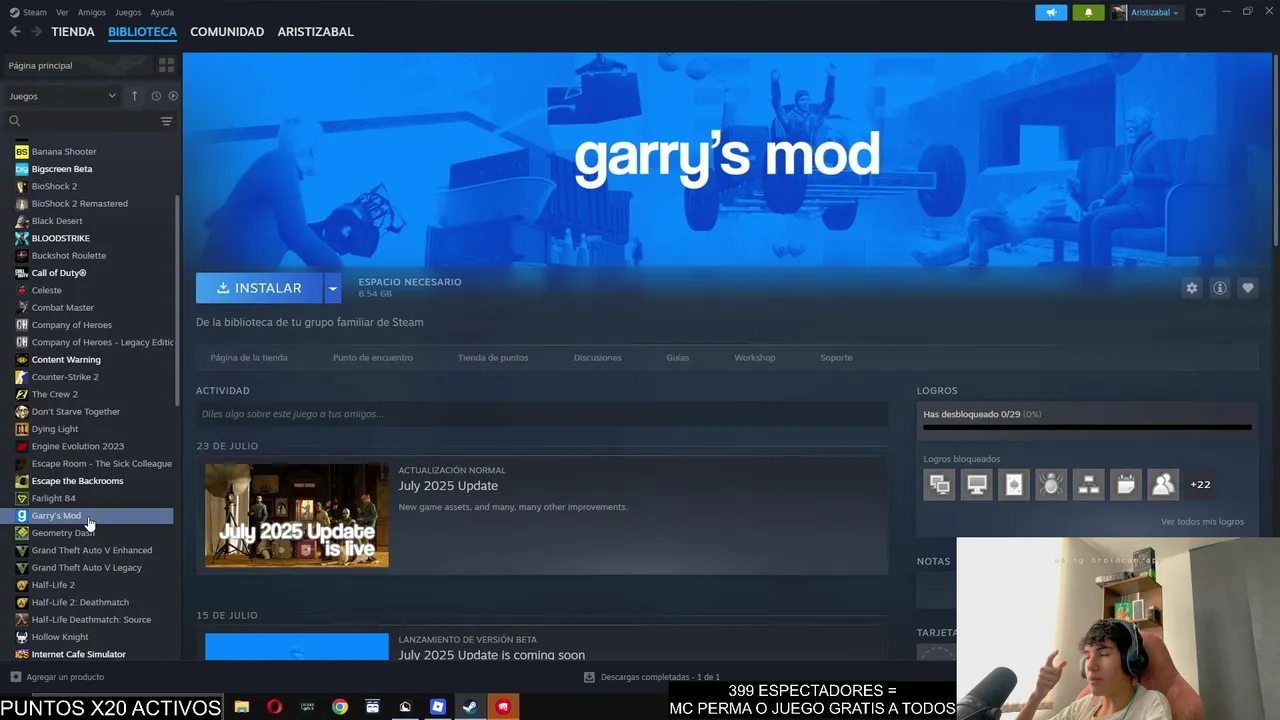Click the achievements progress bar
The height and width of the screenshot is (720, 1280).
coord(1087,427)
